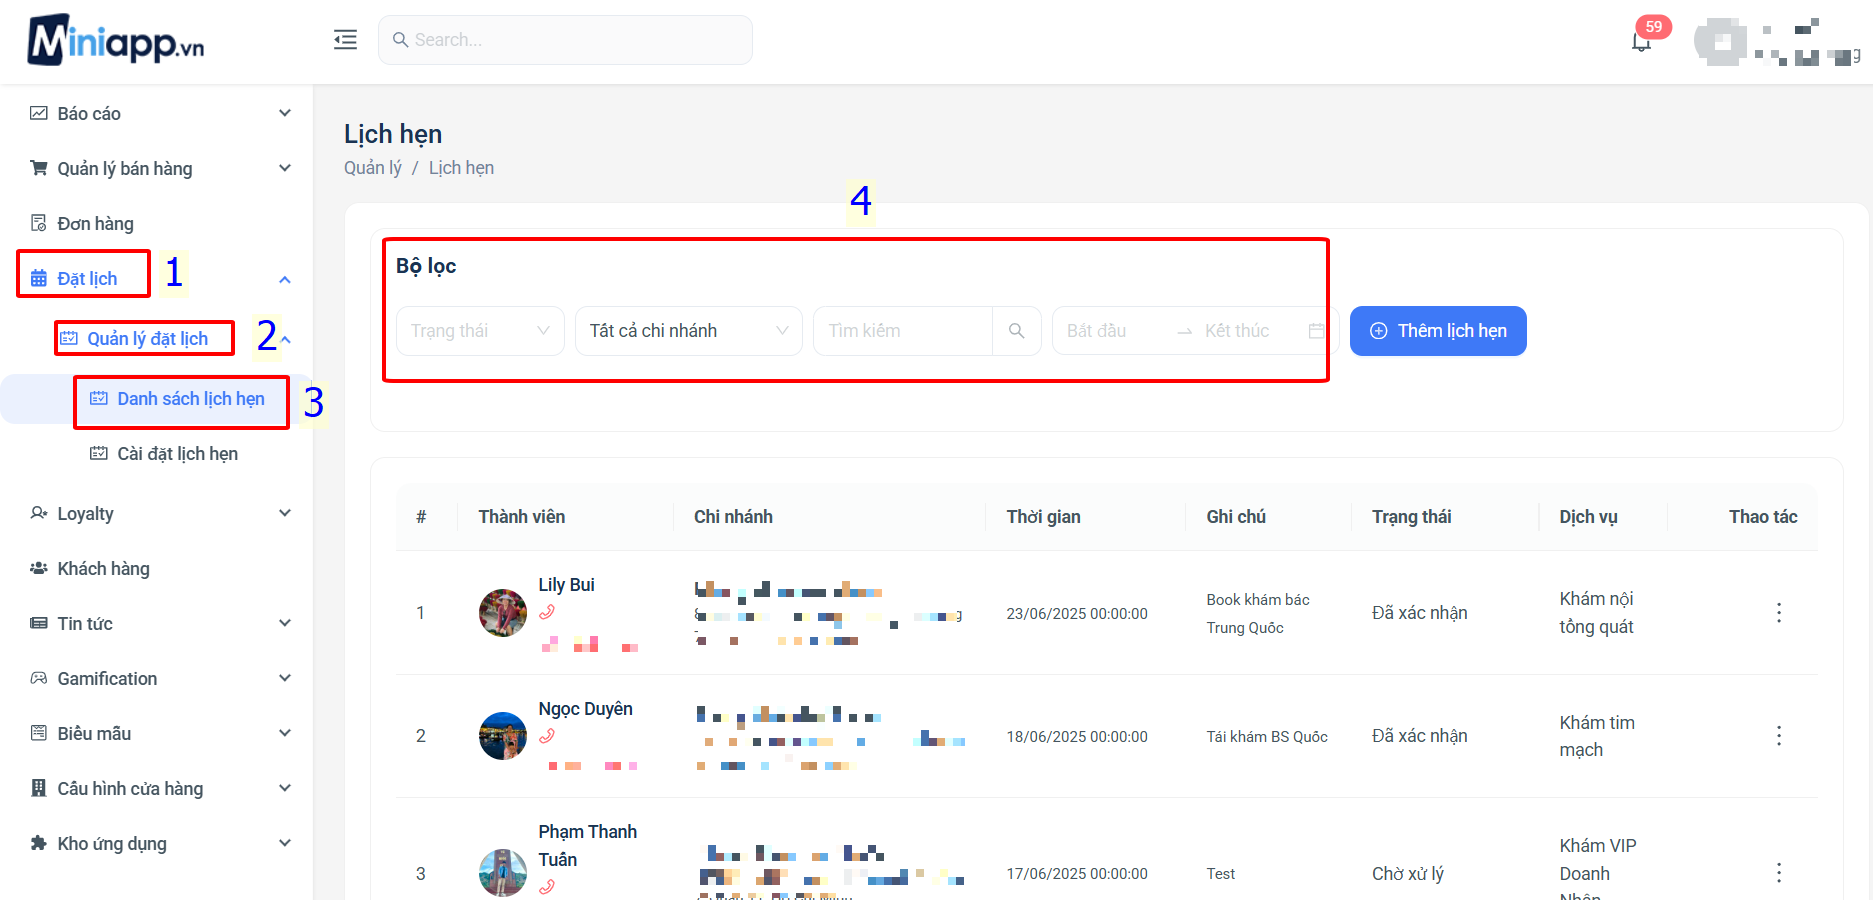
Task: Open actions menu for Lily Bui row
Action: (1778, 613)
